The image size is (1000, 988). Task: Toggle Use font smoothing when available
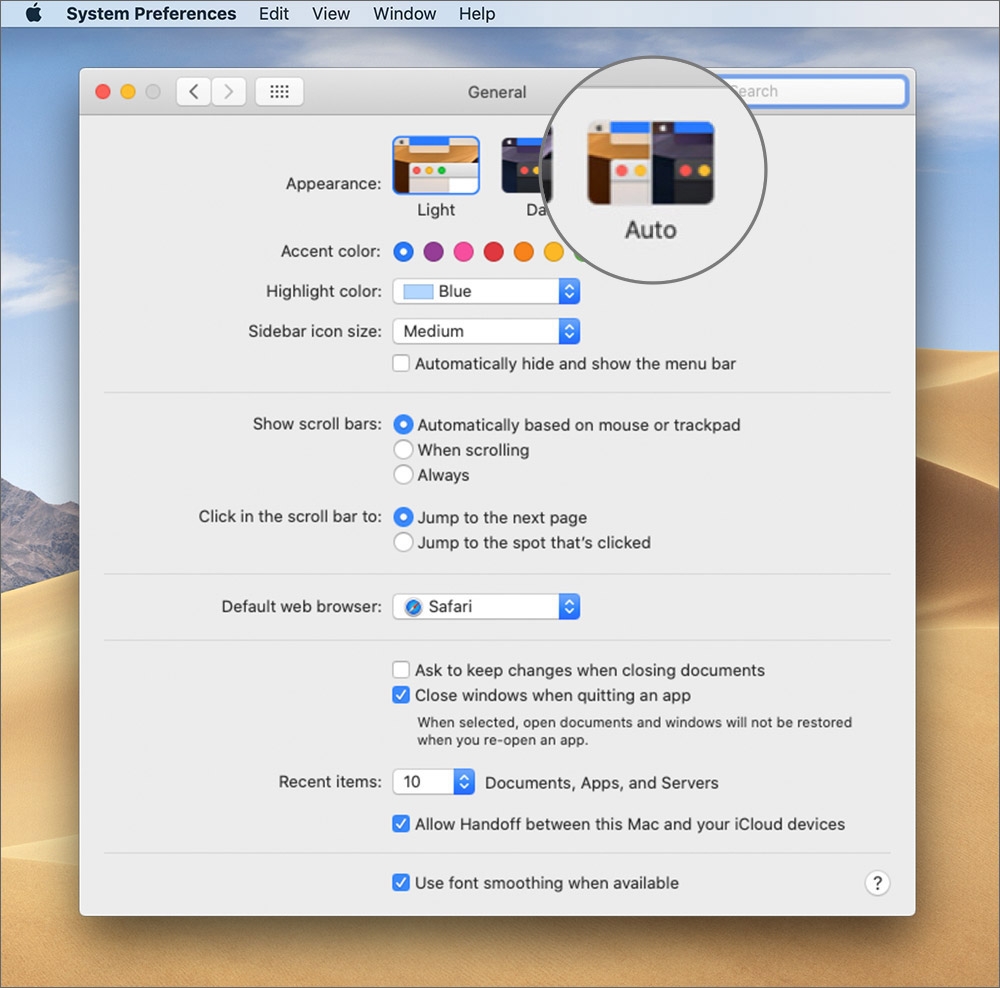(401, 883)
